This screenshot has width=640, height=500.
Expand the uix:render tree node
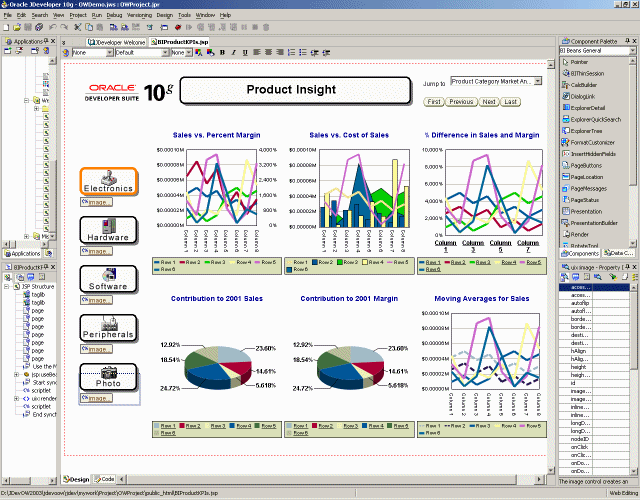pos(16,398)
